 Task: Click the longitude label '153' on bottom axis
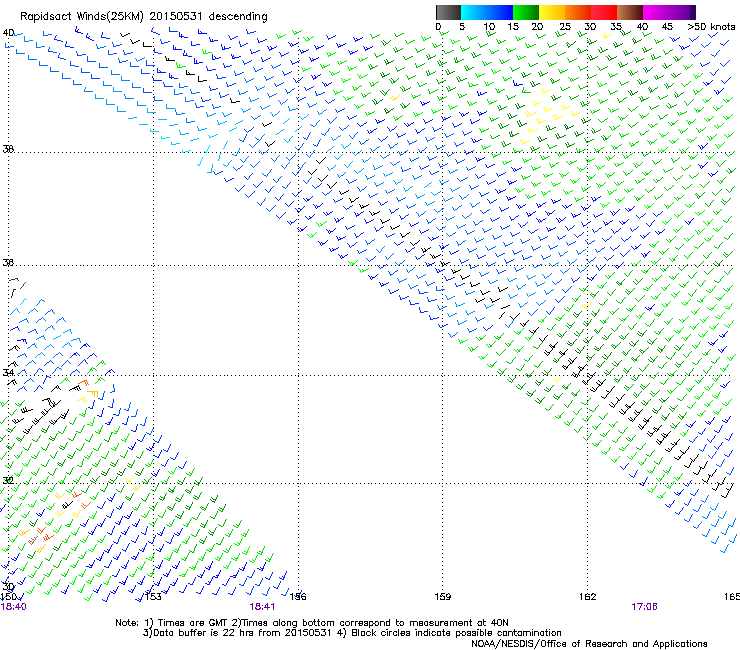[153, 597]
